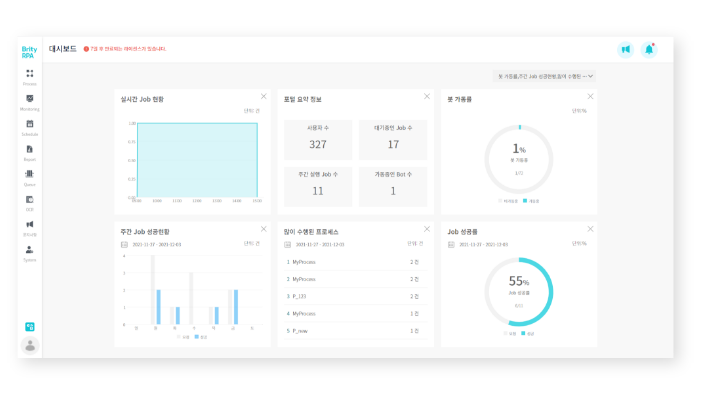703x393 pixels.
Task: Click the 1% bot utilization donut chart
Action: pyautogui.click(x=519, y=160)
